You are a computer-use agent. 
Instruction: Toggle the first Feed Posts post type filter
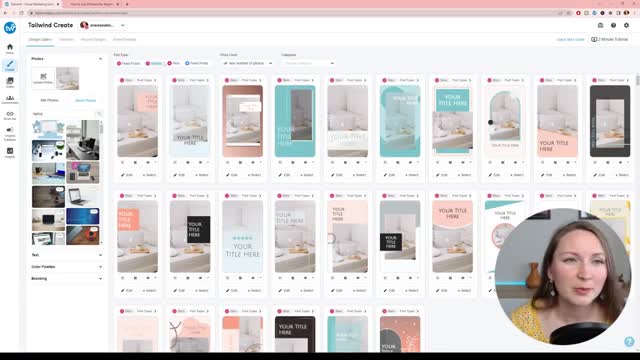[129, 63]
